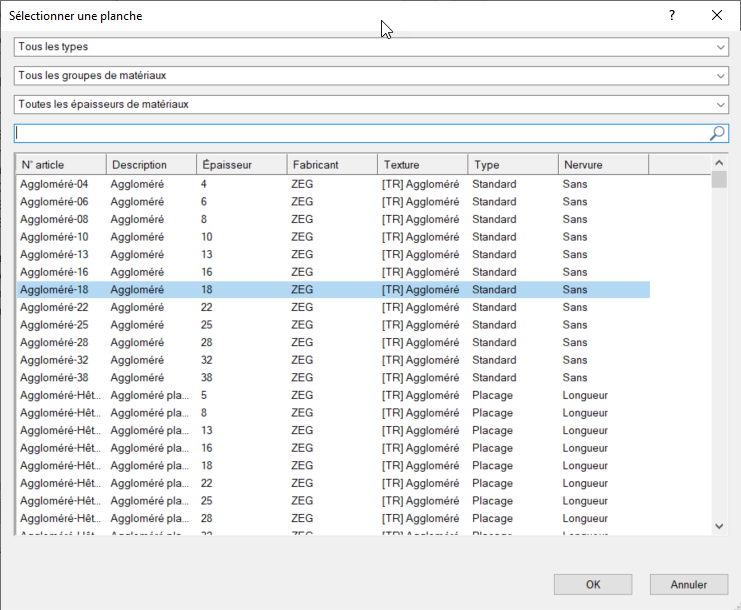Expand 'Tous les groupes de matériaux' dropdown
The image size is (741, 610).
[x=371, y=76]
